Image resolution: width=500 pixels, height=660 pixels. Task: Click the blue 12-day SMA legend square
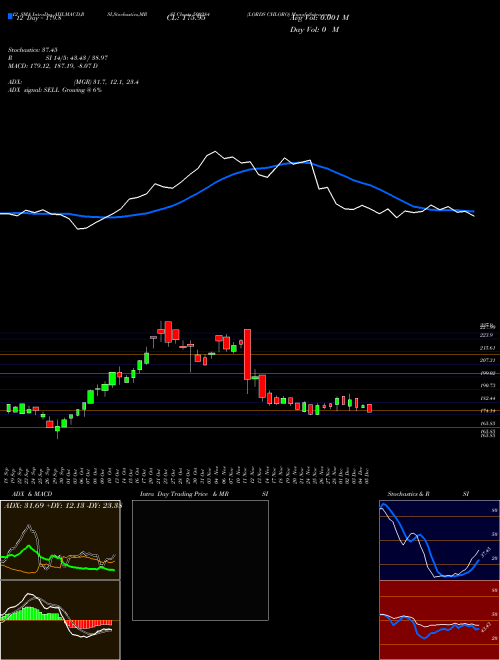(x=10, y=17)
